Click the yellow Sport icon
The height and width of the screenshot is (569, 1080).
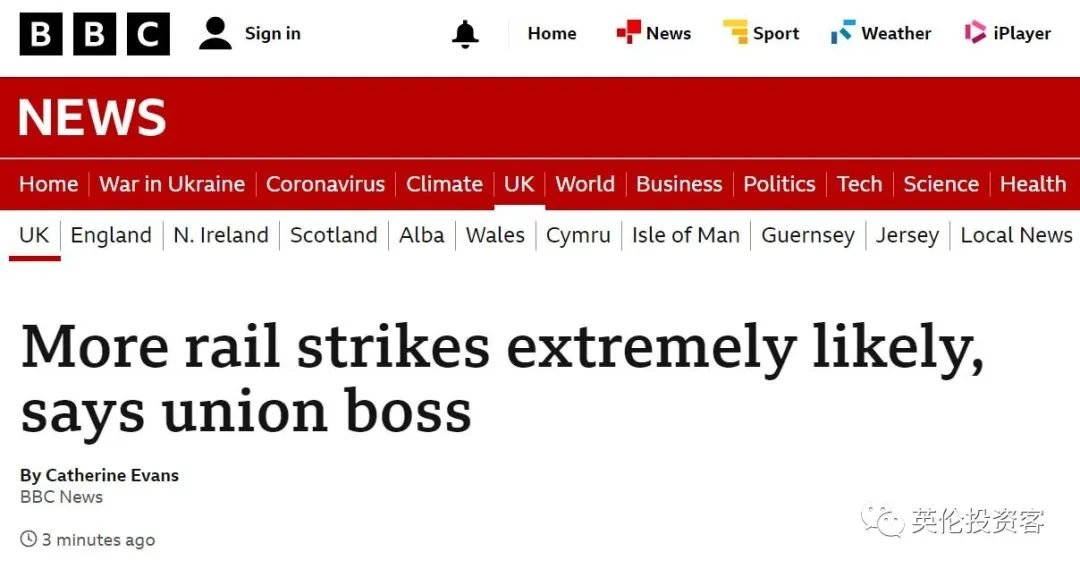click(x=735, y=32)
